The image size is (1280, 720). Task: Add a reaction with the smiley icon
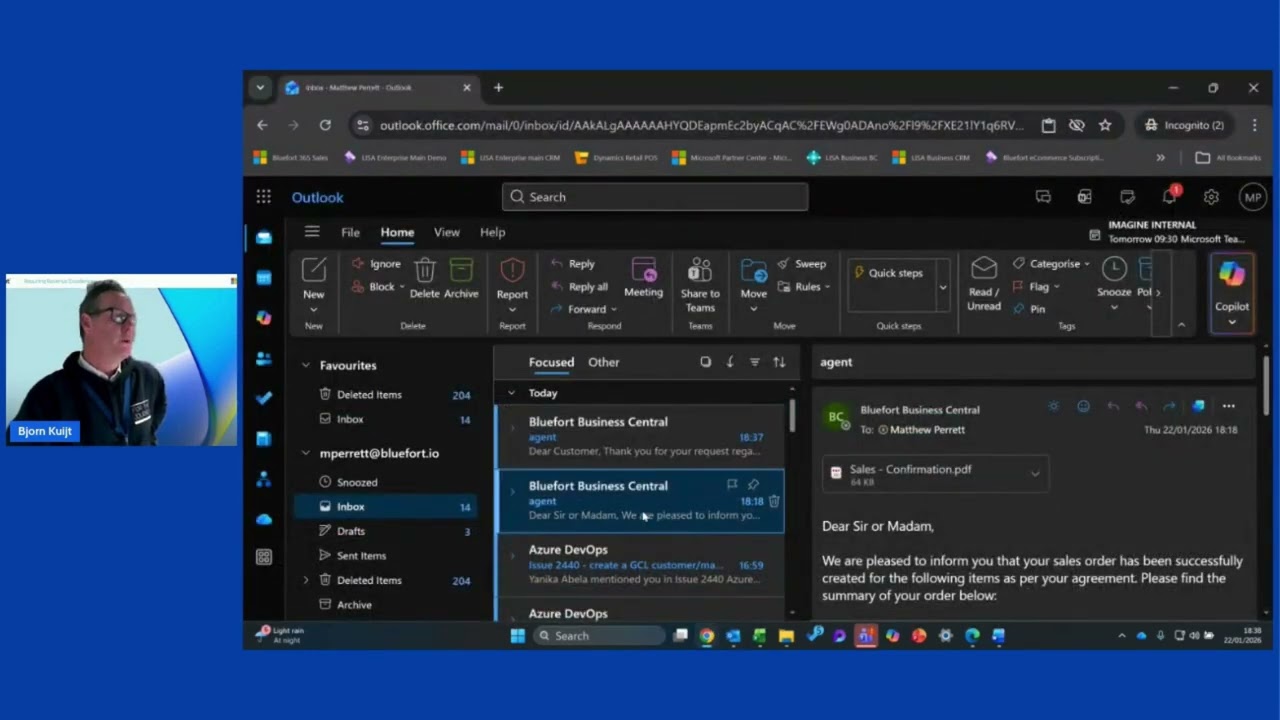point(1083,406)
